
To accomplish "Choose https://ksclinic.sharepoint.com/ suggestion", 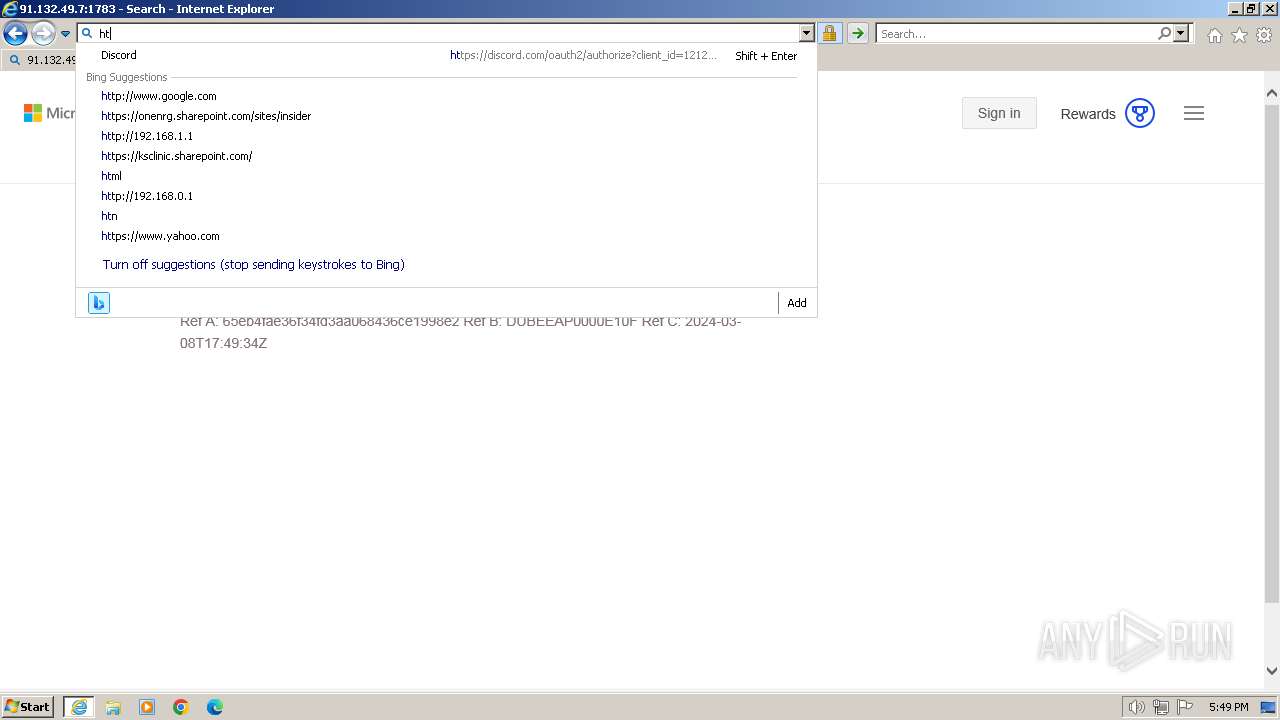I will pos(176,156).
